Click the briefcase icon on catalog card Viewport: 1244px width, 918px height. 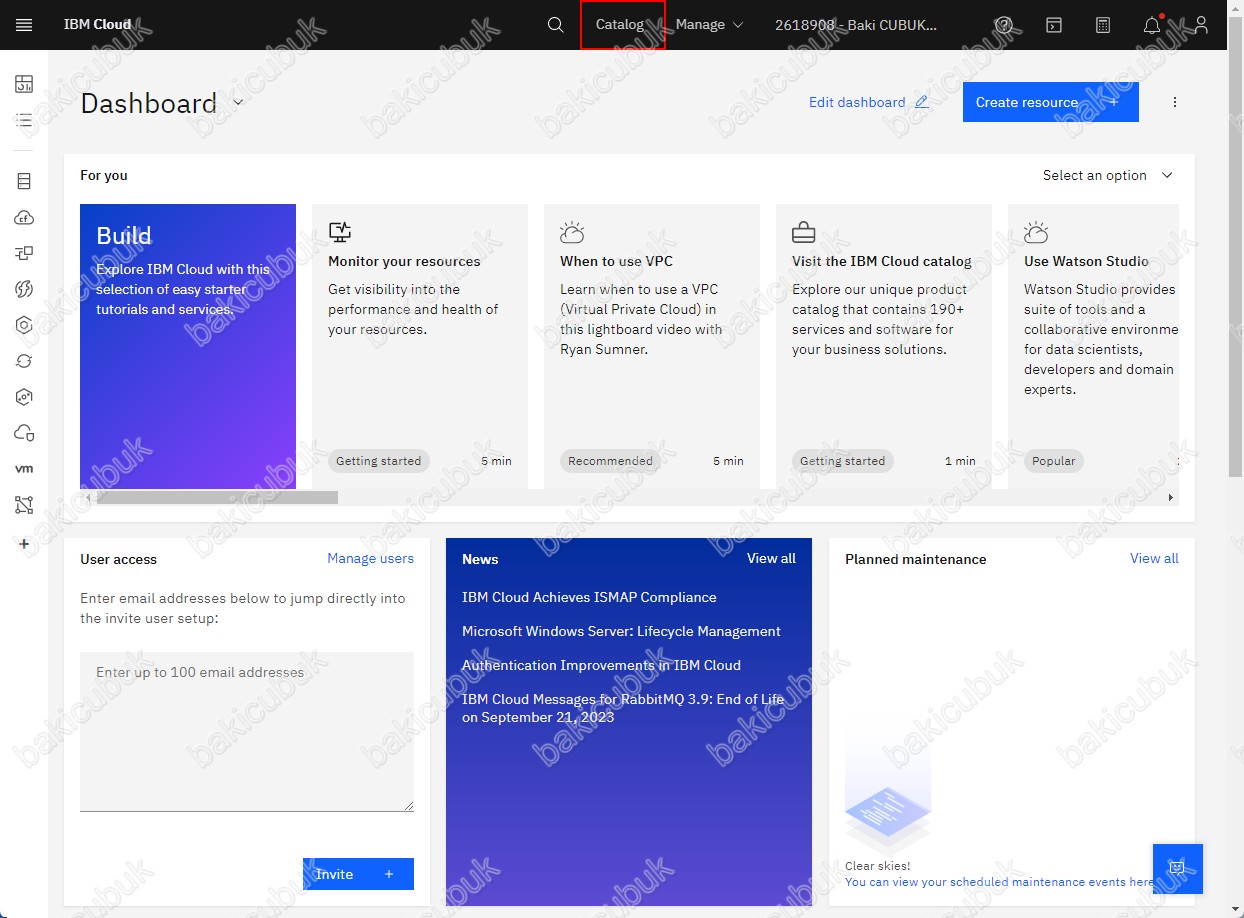click(x=804, y=233)
